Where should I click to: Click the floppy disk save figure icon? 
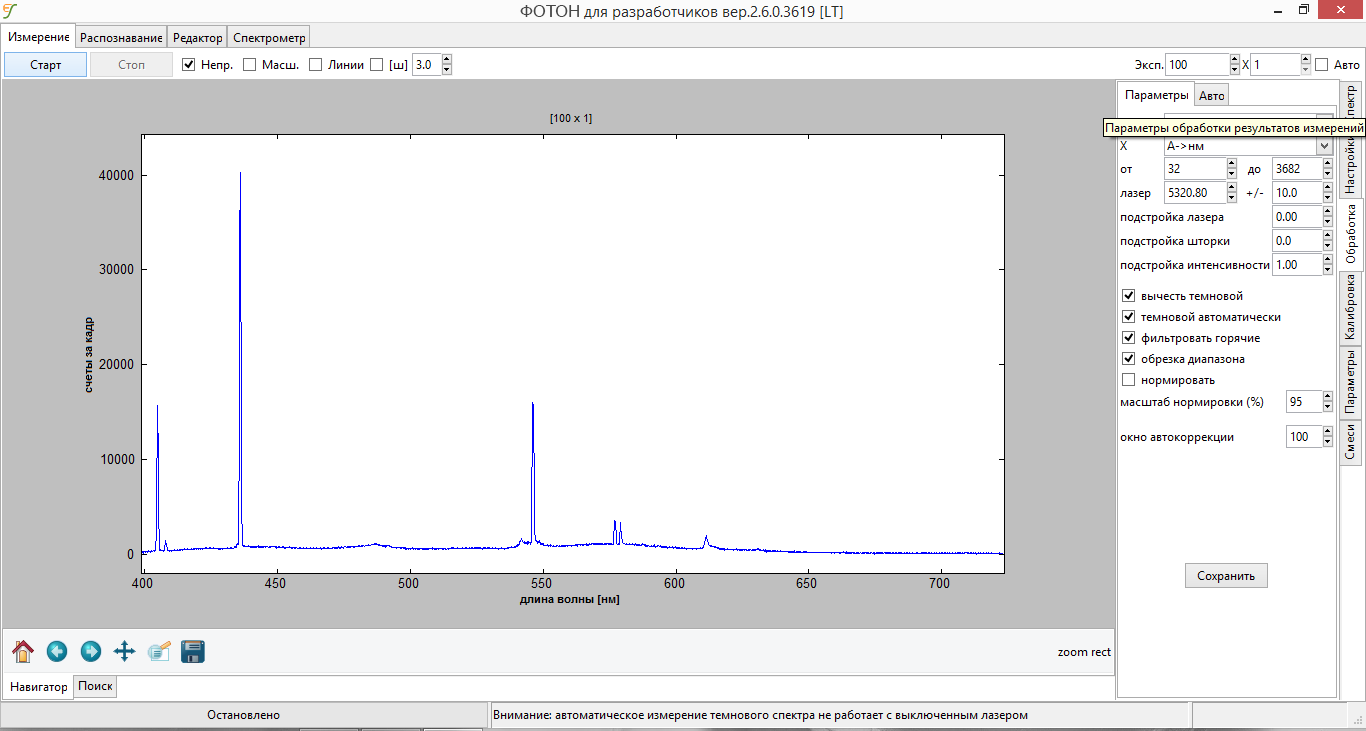pyautogui.click(x=193, y=652)
